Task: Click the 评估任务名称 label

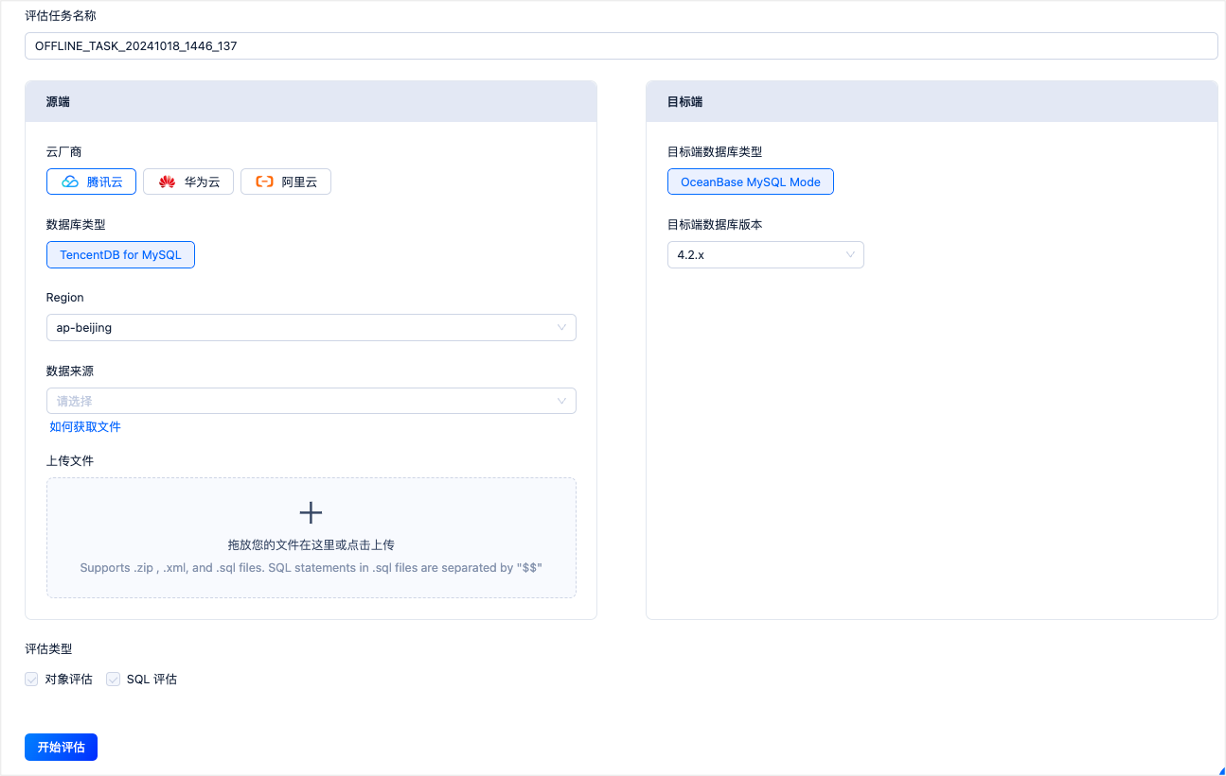Action: tap(61, 16)
